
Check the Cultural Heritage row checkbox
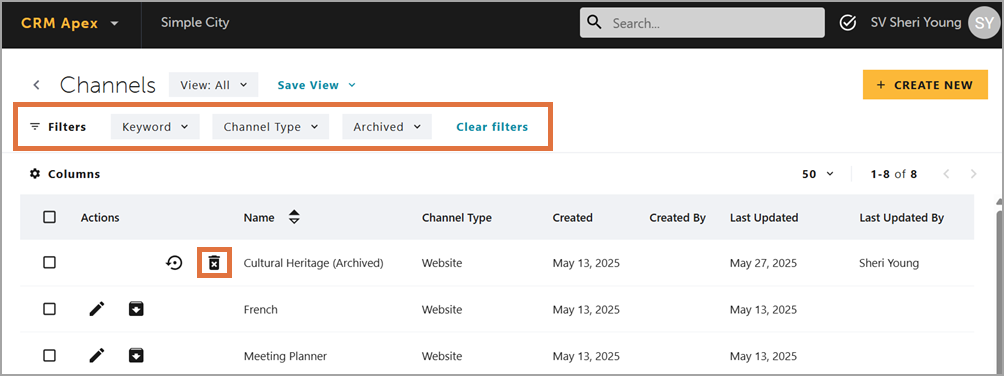49,263
